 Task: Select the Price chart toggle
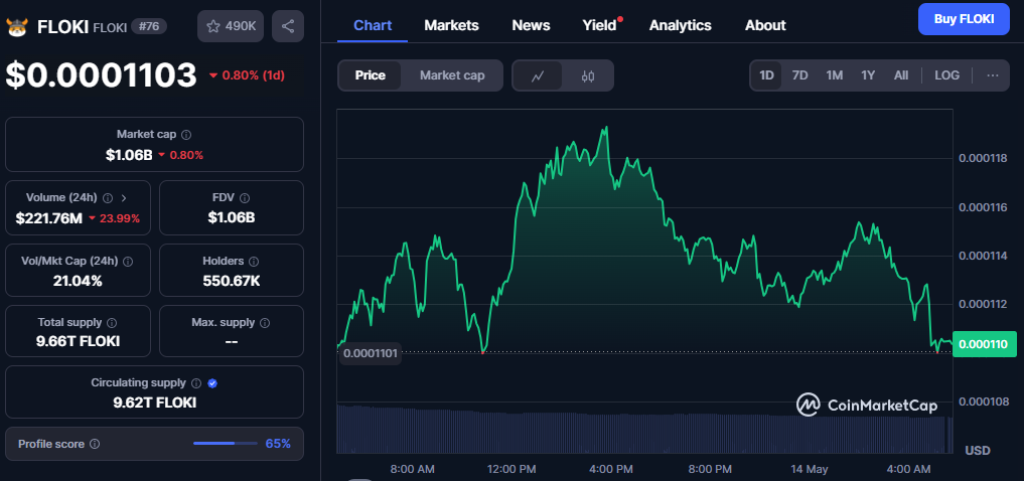370,76
